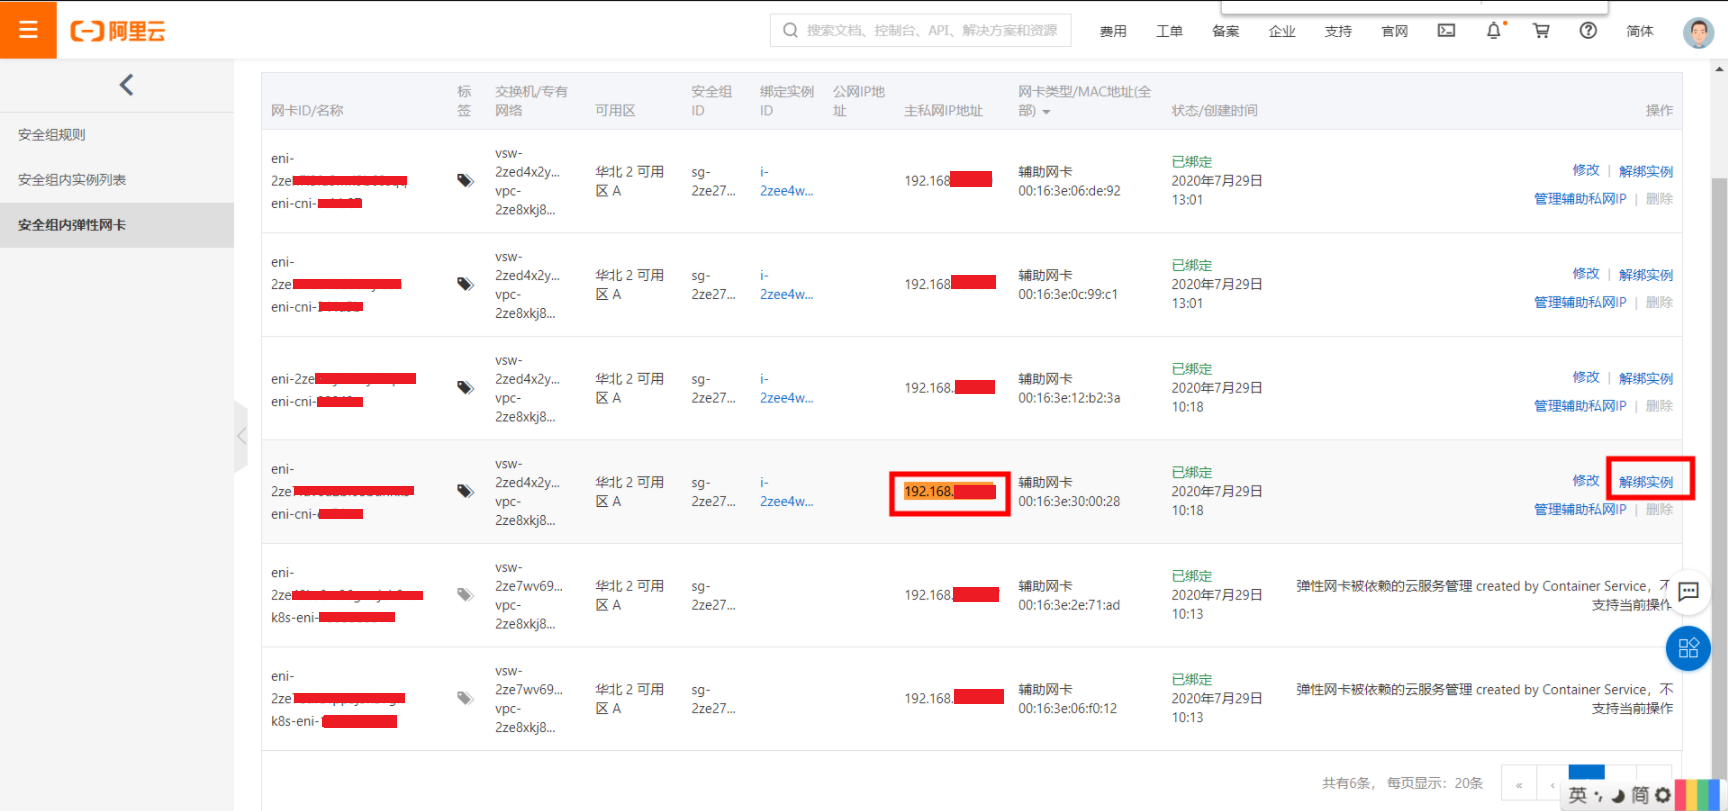
Task: Click 解绑实例 for row 00:16:3e:30:00:28
Action: (1646, 481)
